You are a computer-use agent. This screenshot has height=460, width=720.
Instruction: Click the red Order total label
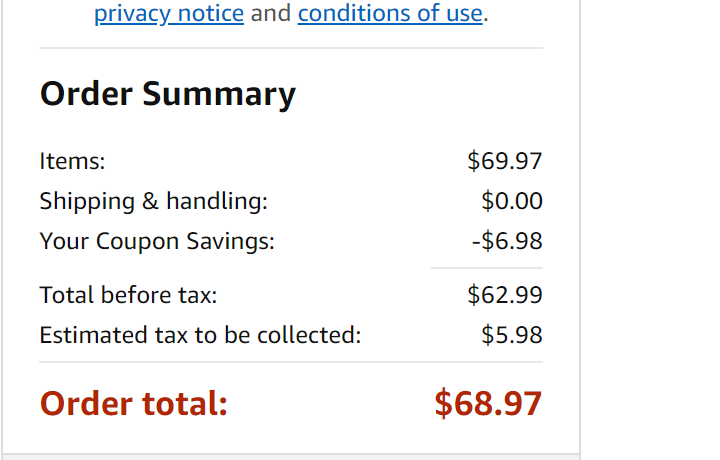click(134, 404)
